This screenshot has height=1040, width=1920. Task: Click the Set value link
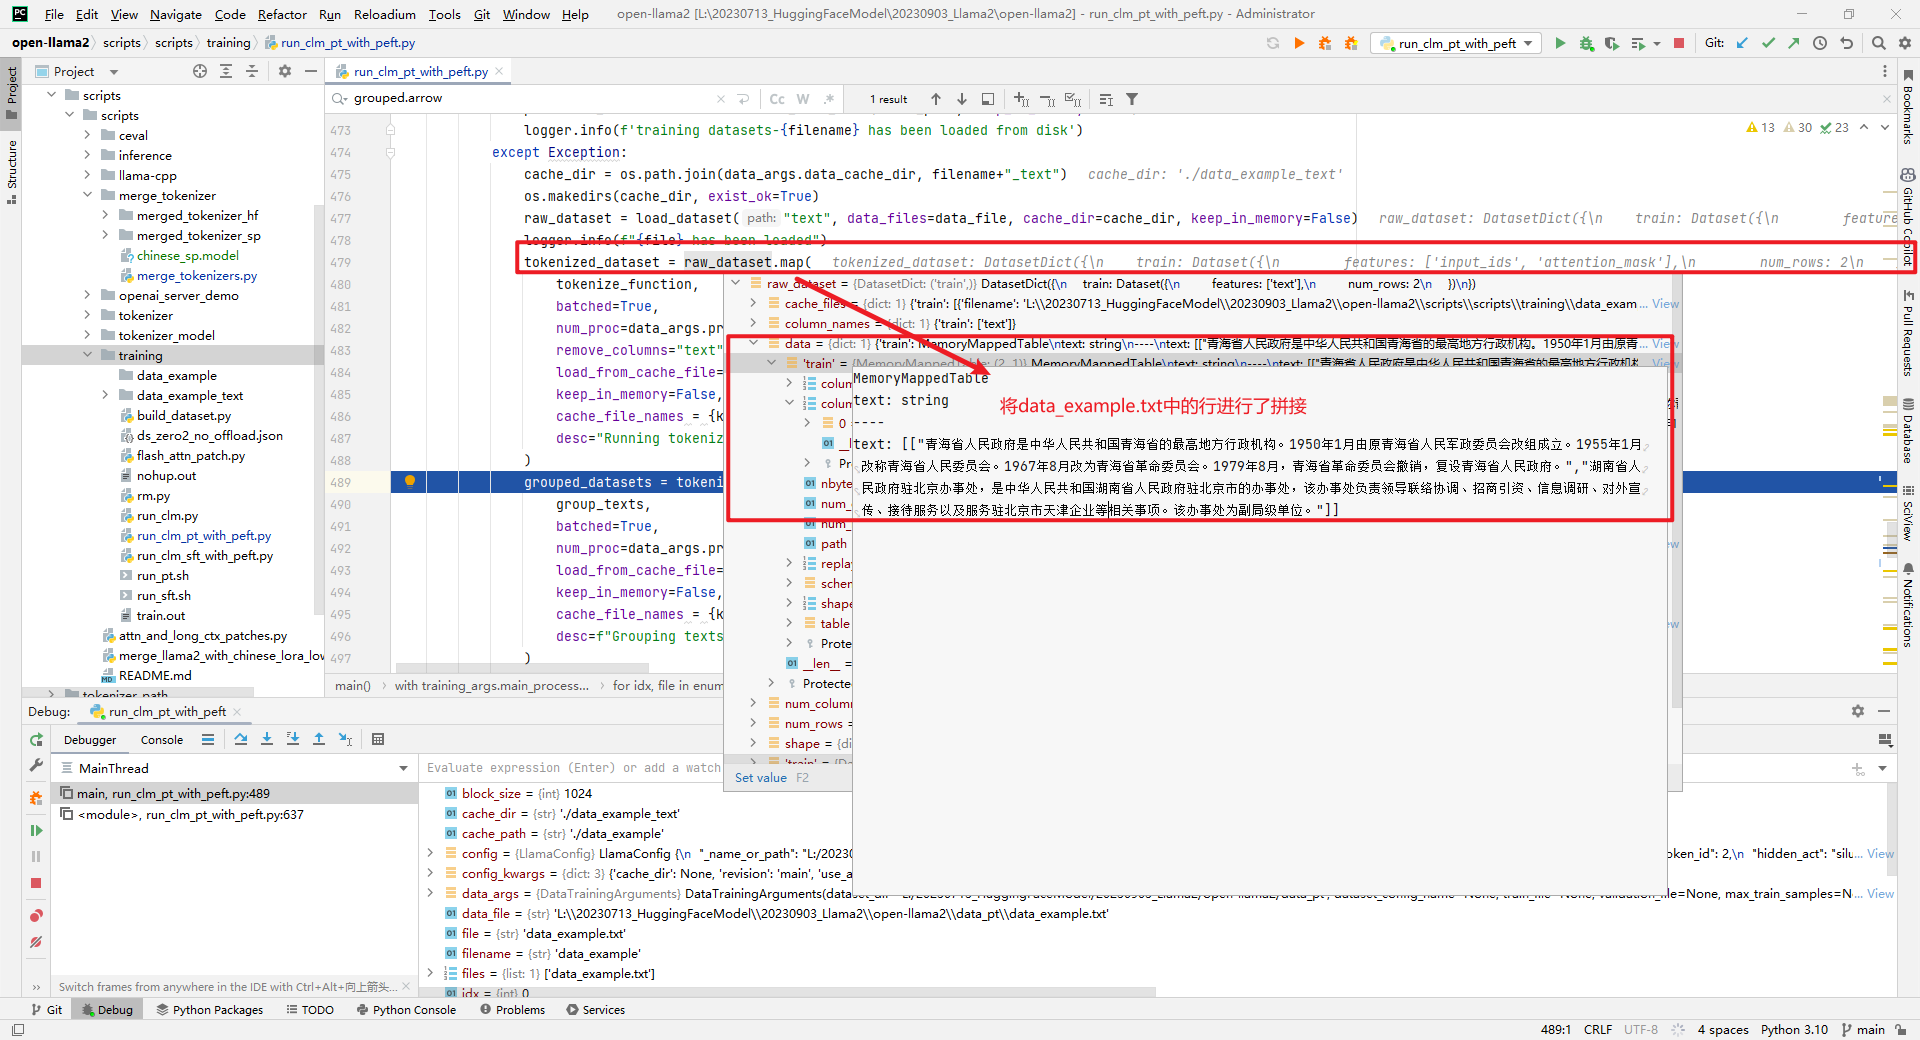click(760, 778)
